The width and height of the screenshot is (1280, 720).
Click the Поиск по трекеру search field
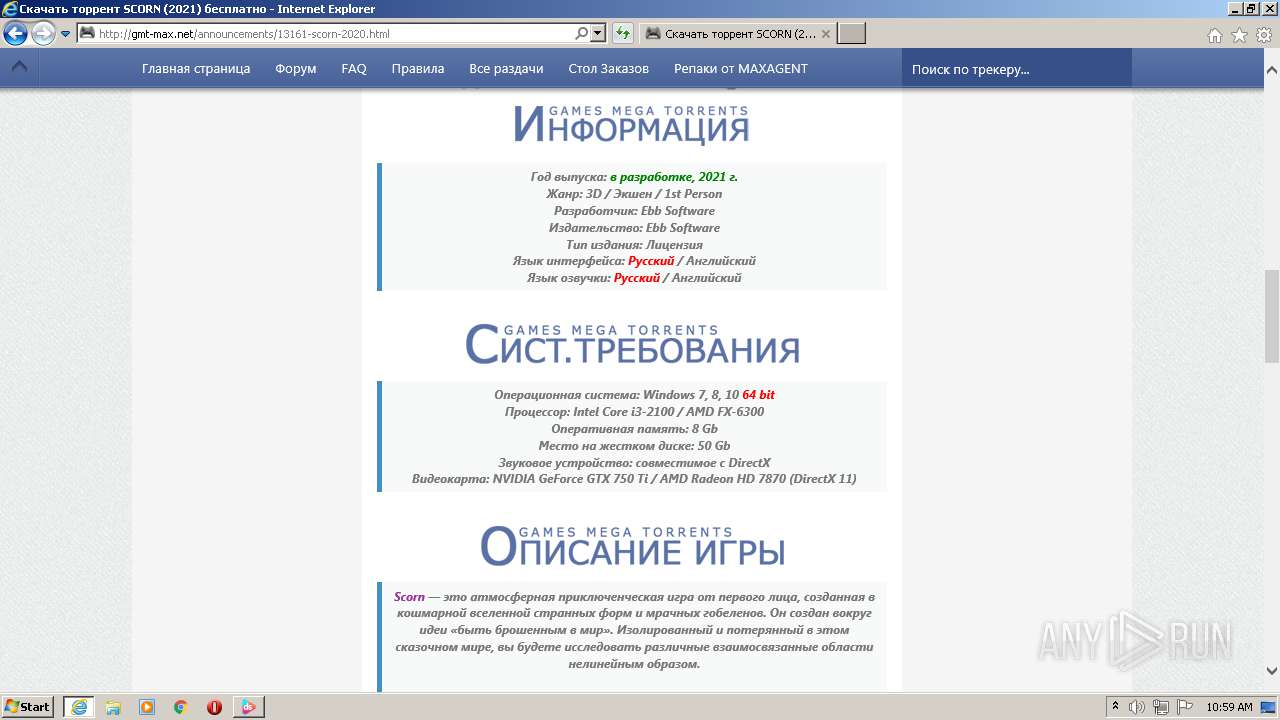click(x=1017, y=69)
